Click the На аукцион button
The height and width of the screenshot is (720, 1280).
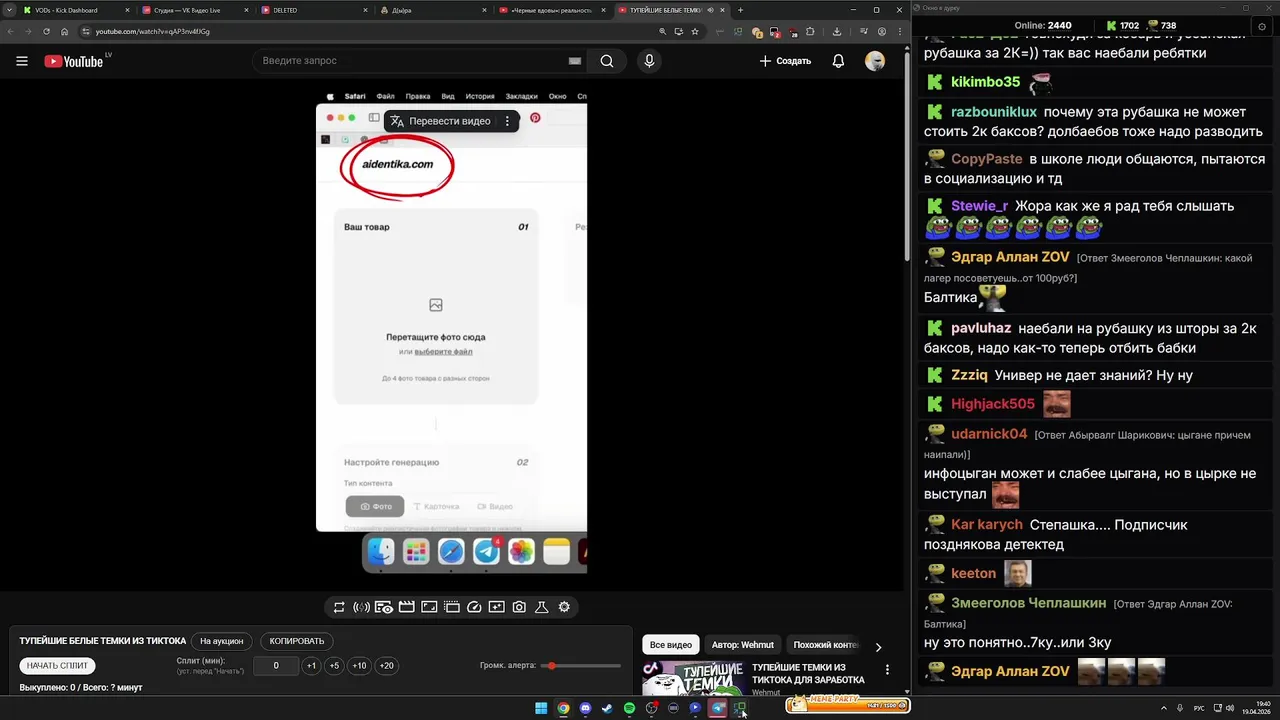(x=221, y=641)
